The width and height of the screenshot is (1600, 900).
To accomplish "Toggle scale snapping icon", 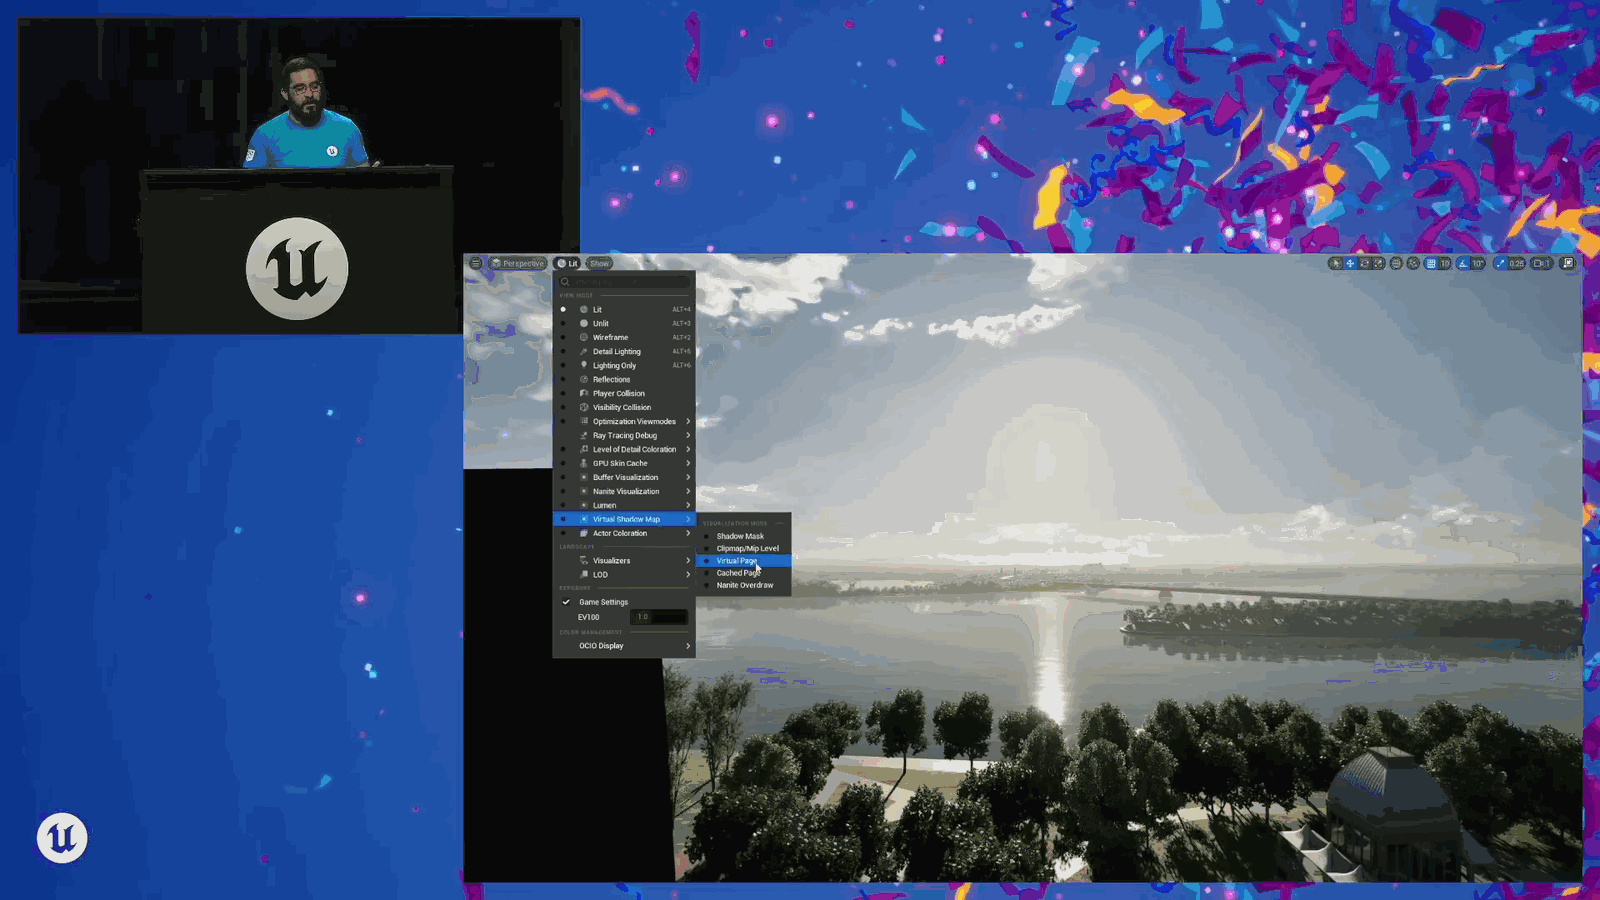I will 1500,263.
